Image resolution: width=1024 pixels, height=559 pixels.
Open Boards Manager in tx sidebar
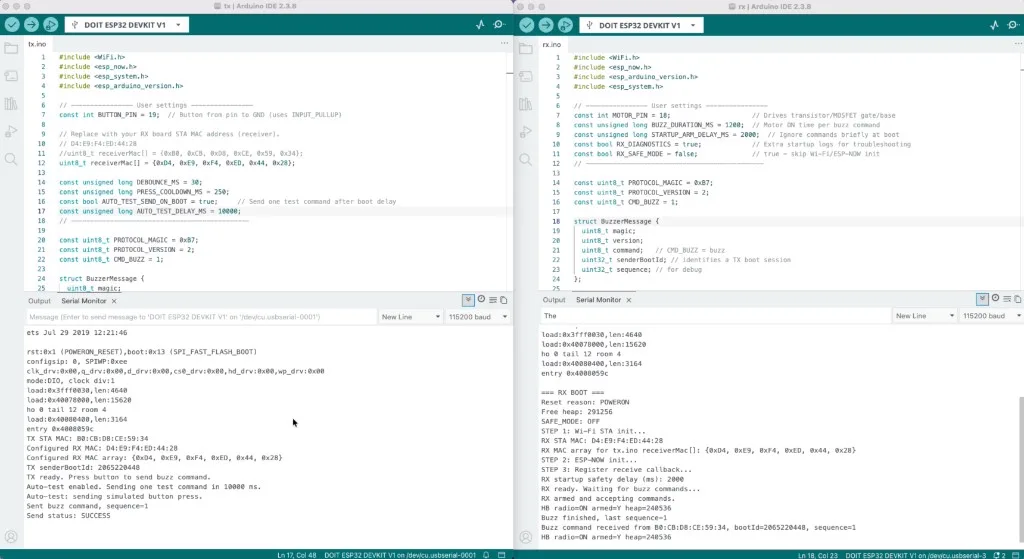11,76
